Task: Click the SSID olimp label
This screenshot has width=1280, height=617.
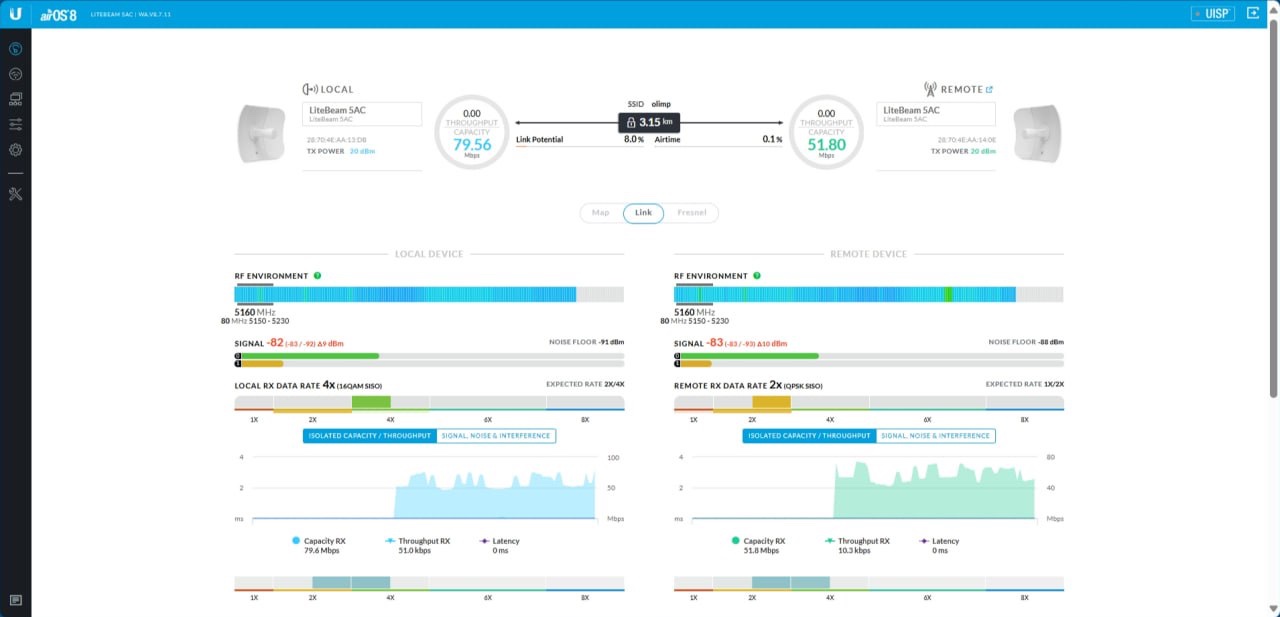Action: point(649,103)
